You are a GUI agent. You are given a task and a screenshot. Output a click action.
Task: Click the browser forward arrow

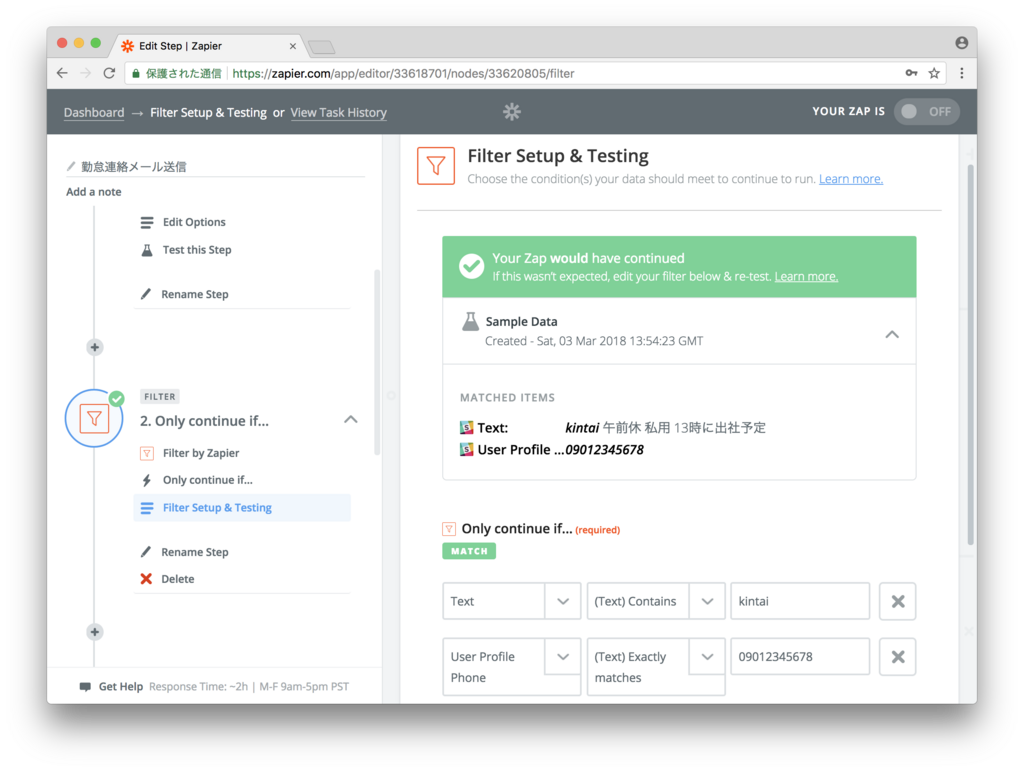(x=86, y=73)
